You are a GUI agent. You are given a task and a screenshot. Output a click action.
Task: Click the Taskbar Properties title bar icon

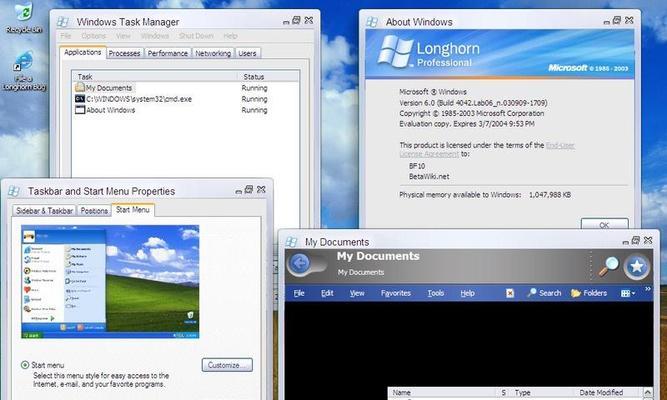coord(14,191)
